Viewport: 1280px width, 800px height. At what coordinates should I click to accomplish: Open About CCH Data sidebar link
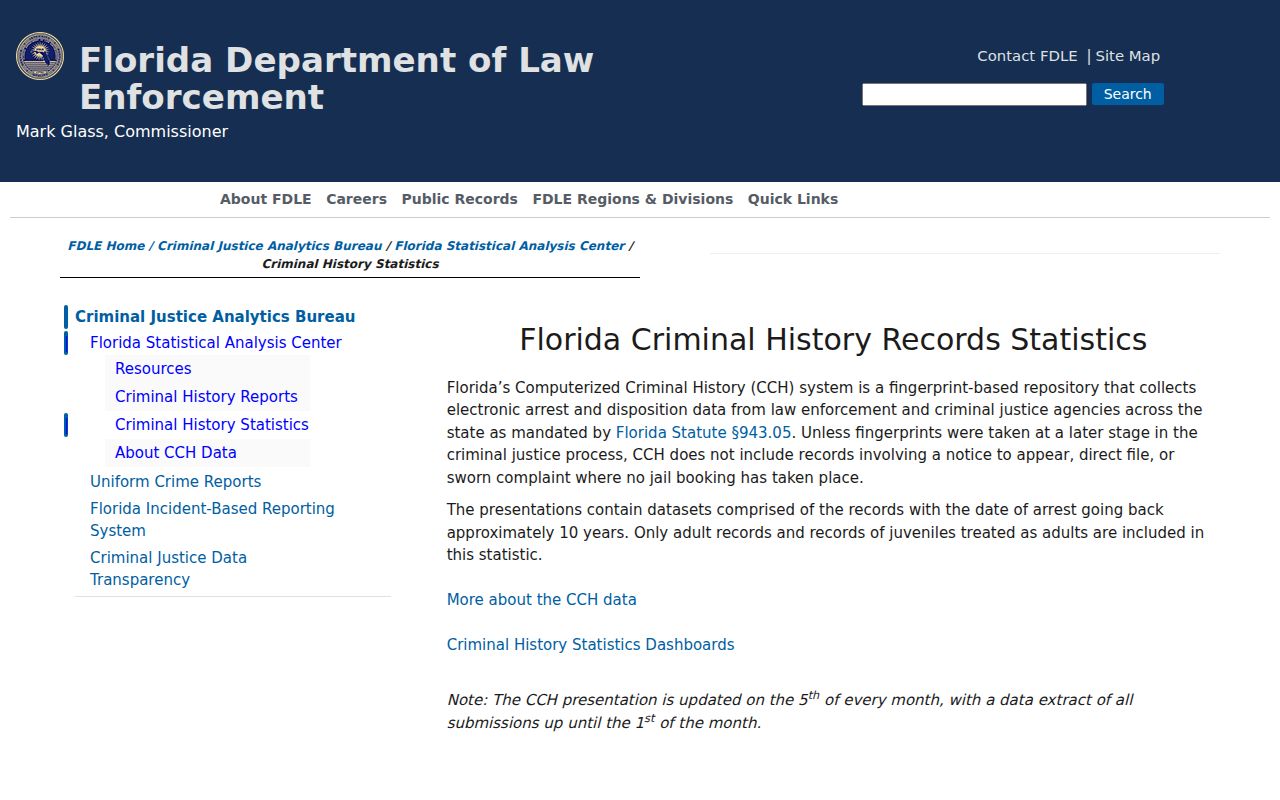click(176, 453)
